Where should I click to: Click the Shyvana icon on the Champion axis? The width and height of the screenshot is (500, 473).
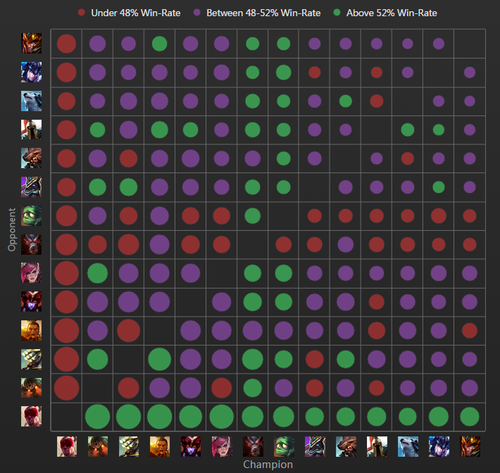click(x=191, y=447)
